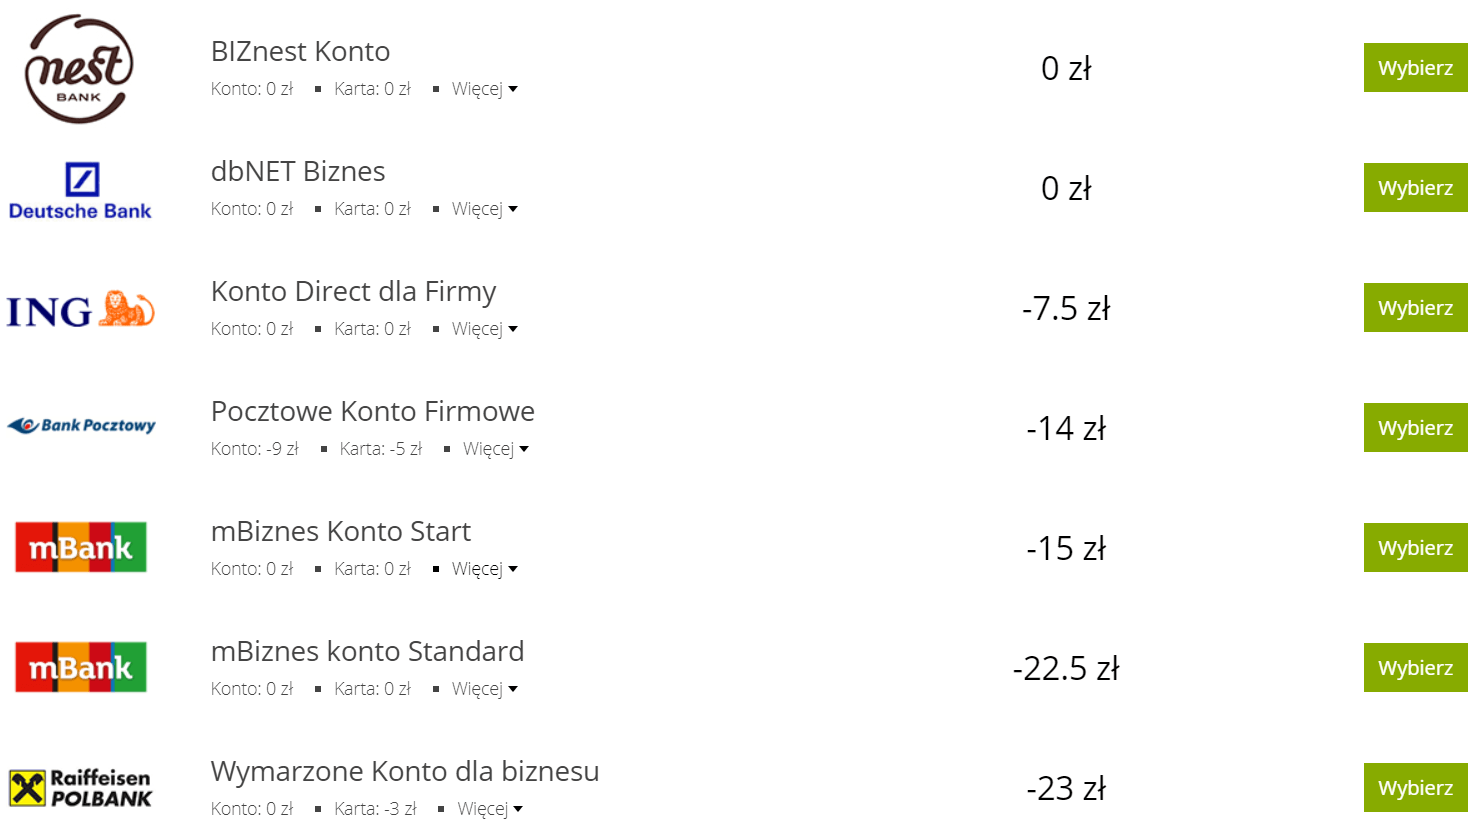Click Wybierz for mBiznes konto Standard
The width and height of the screenshot is (1473, 829).
(x=1415, y=668)
